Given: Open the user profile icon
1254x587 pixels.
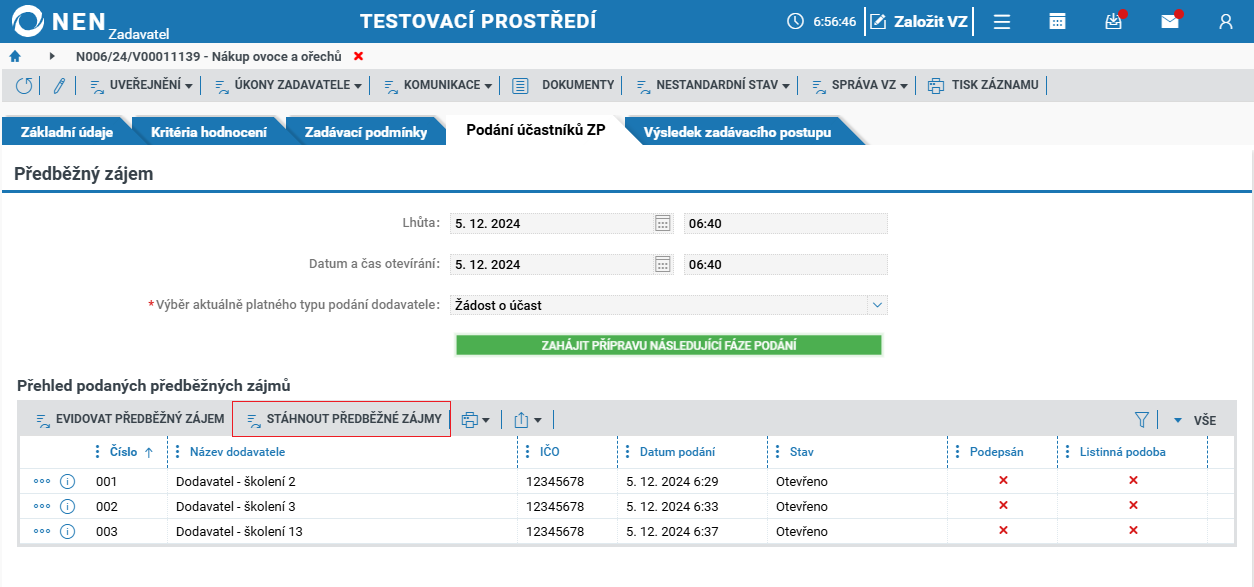Looking at the screenshot, I should 1226,21.
